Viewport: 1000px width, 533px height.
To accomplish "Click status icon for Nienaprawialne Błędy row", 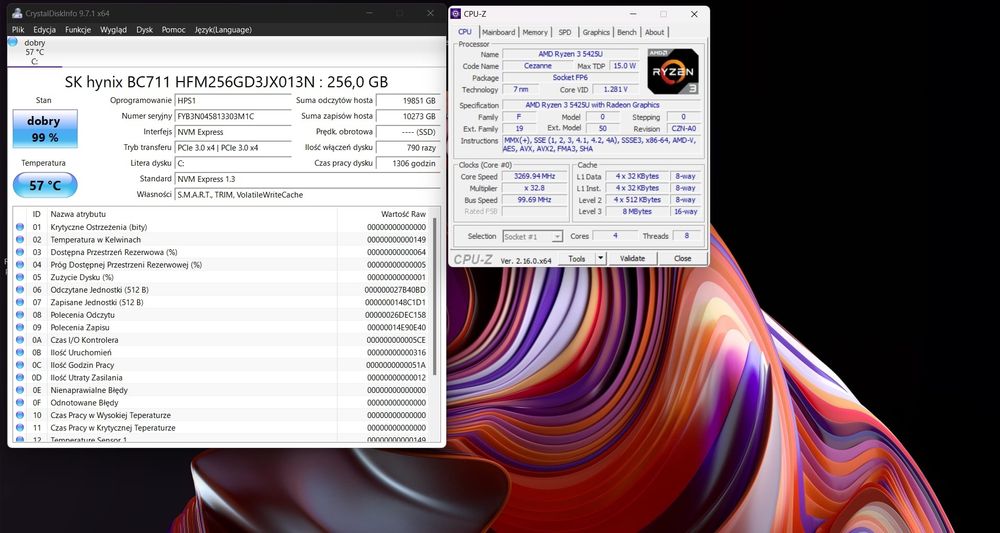I will pos(20,390).
